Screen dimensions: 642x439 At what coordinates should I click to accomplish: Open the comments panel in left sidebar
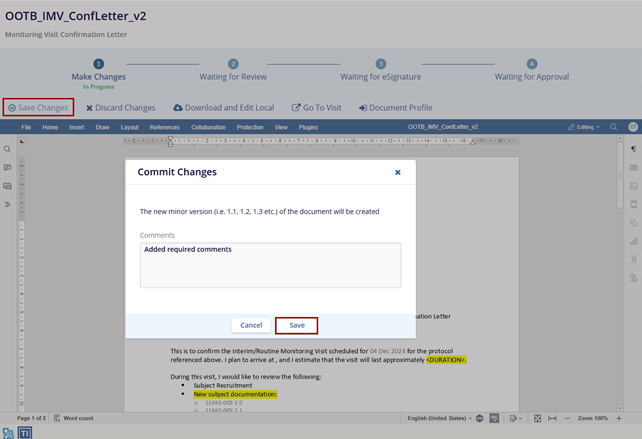(7, 168)
